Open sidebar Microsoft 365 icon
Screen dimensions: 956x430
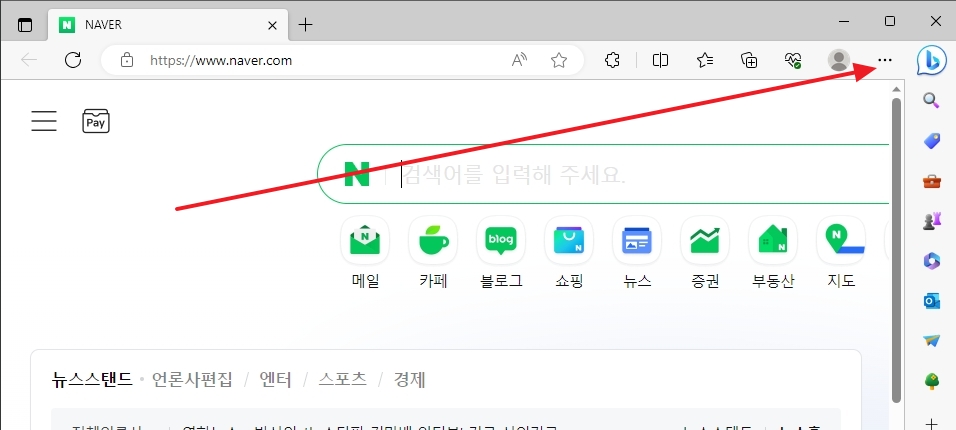(932, 261)
